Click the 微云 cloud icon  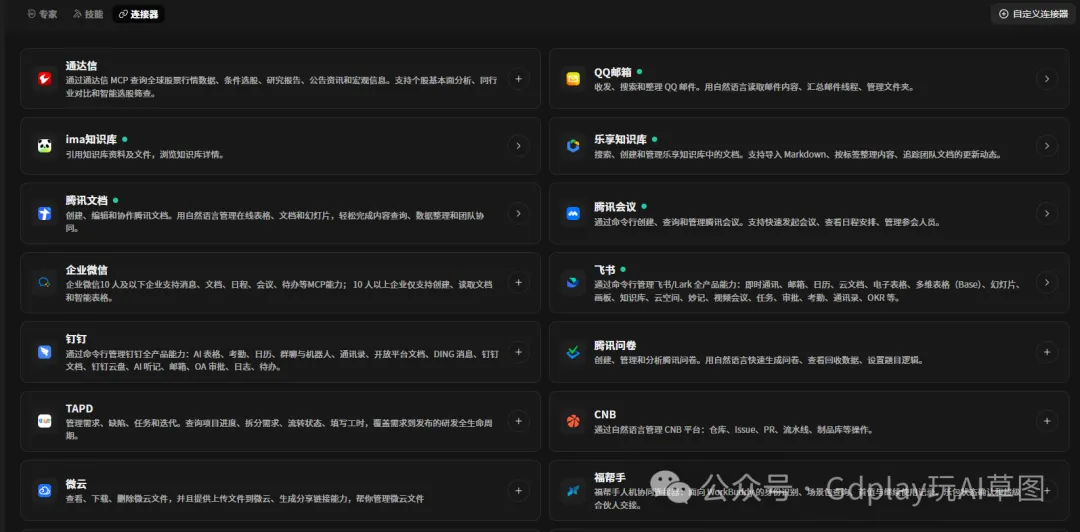(x=45, y=491)
